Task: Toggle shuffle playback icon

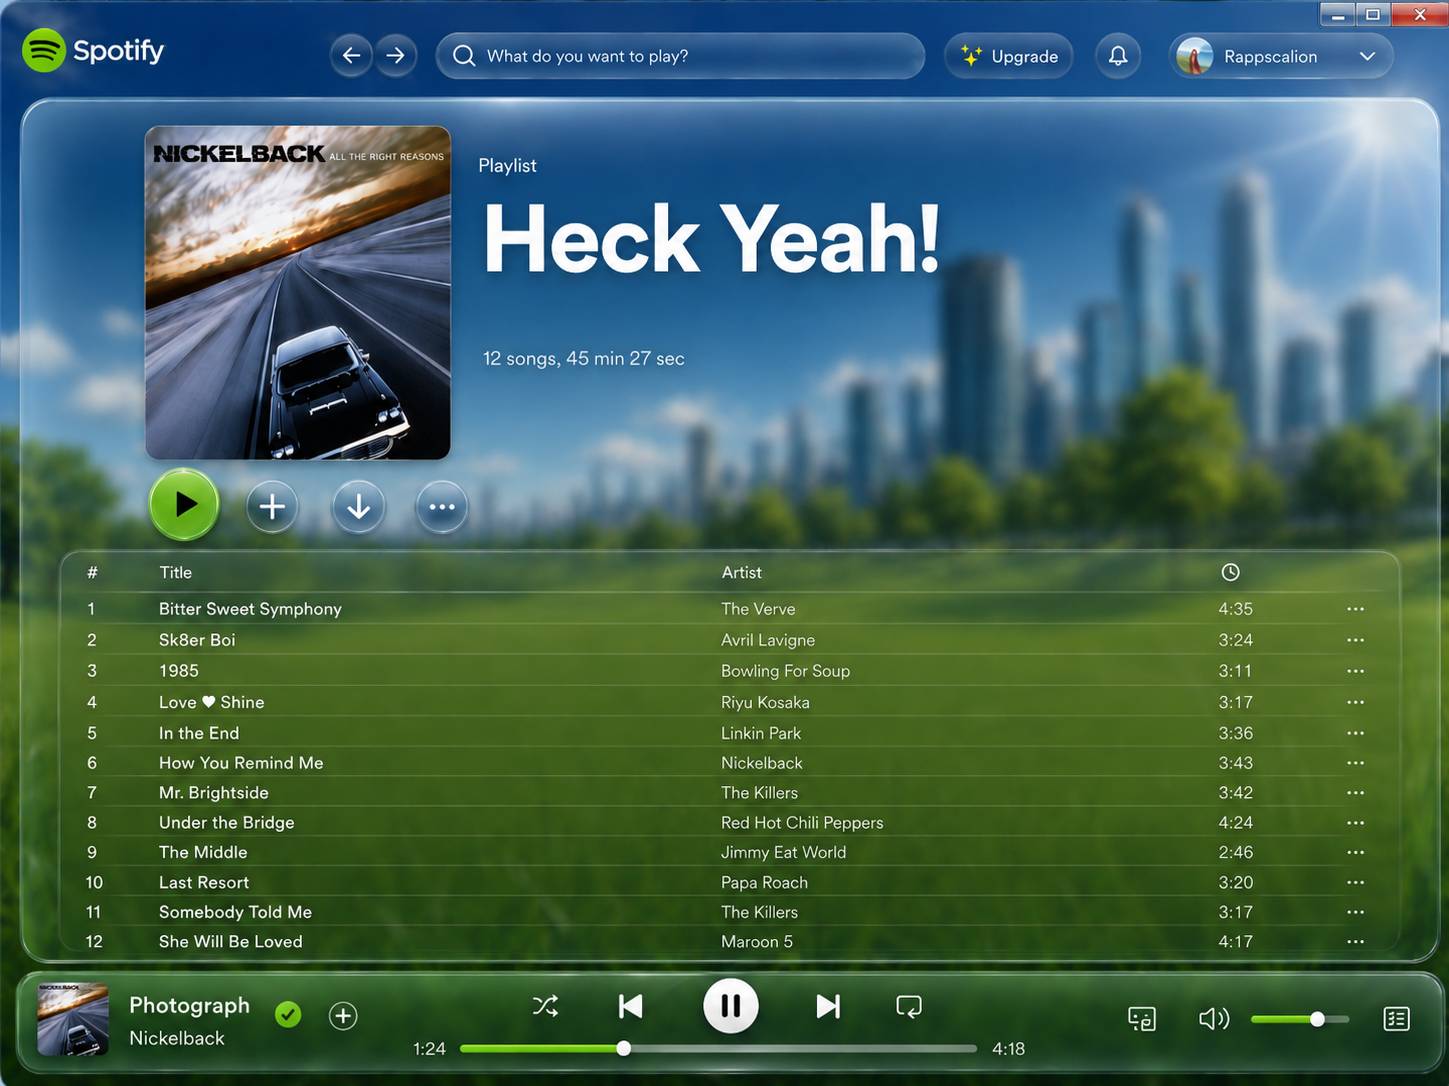Action: [545, 1006]
